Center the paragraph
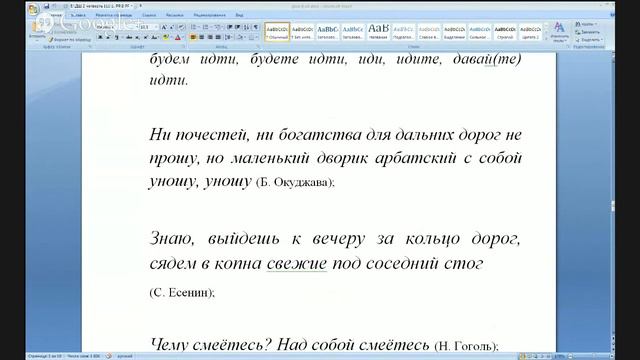The width and height of the screenshot is (640, 360). pyautogui.click(x=201, y=37)
